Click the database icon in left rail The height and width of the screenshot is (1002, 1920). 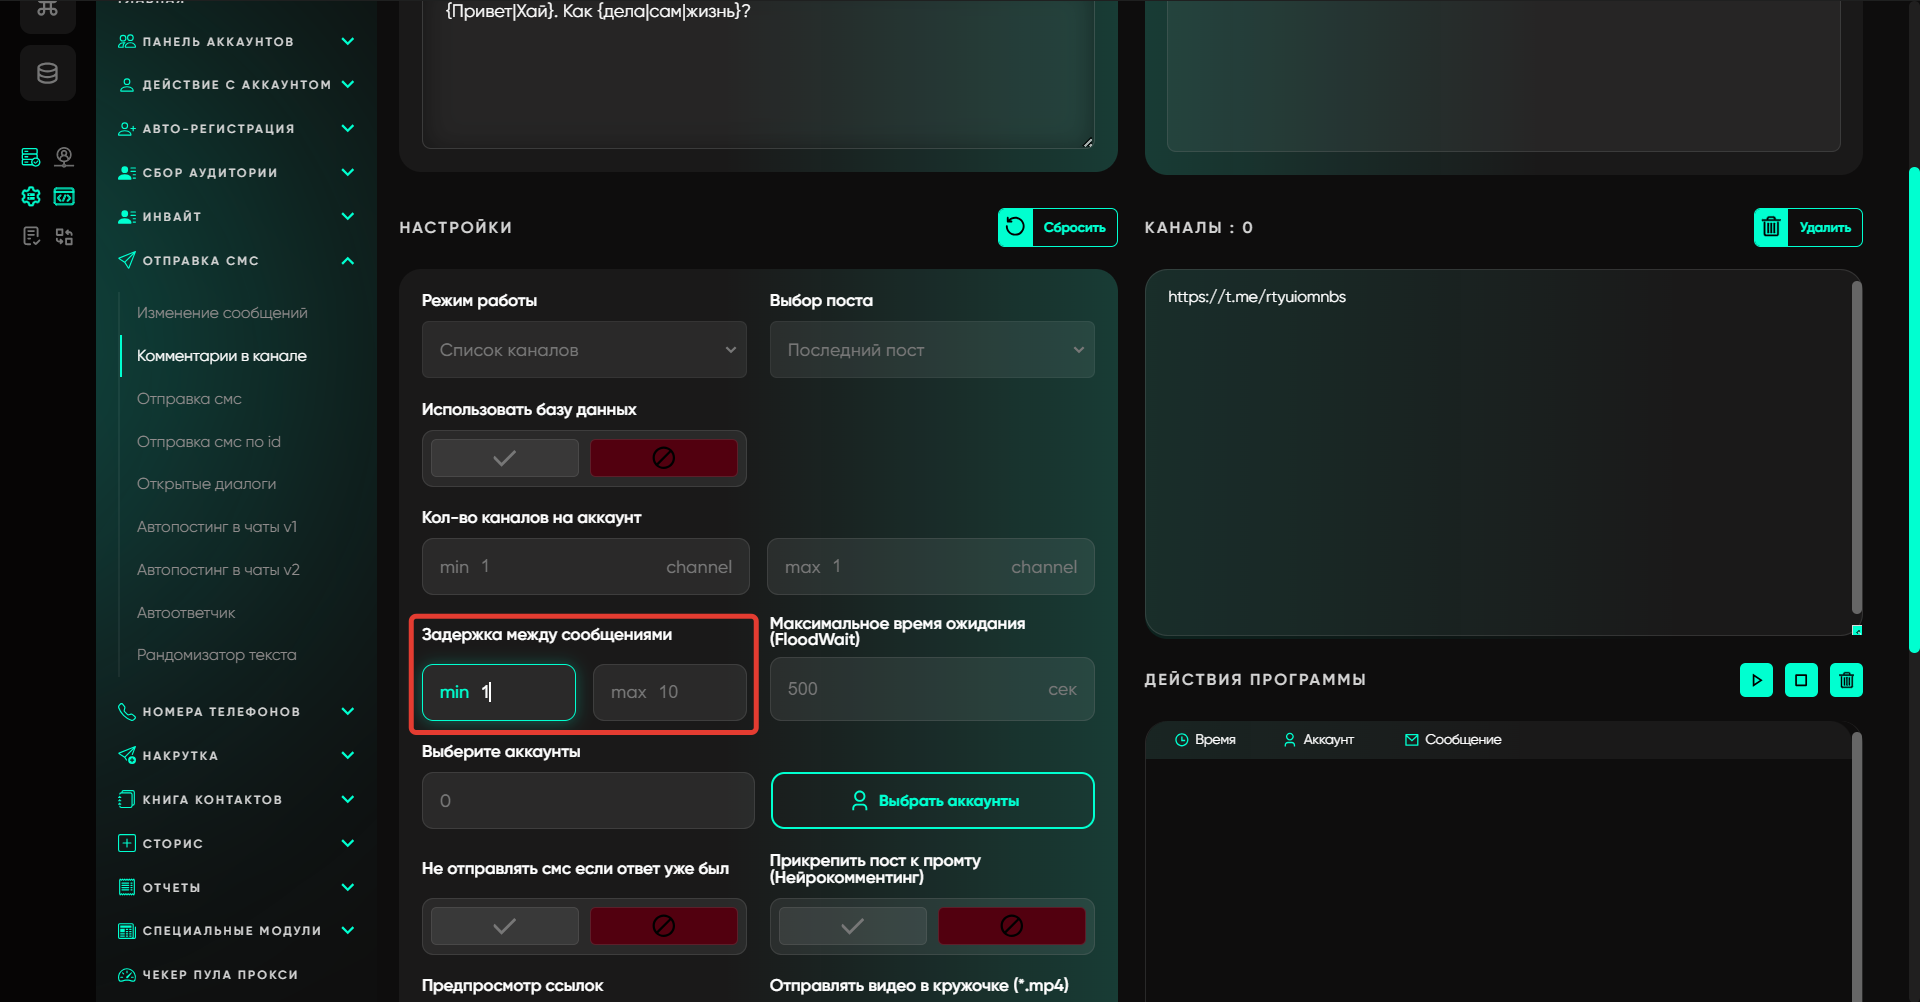[47, 73]
